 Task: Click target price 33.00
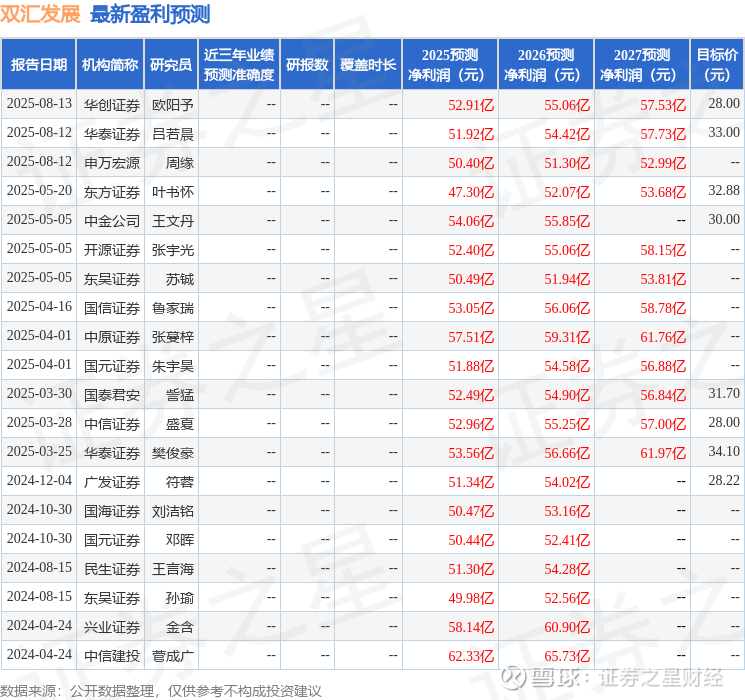click(x=724, y=133)
